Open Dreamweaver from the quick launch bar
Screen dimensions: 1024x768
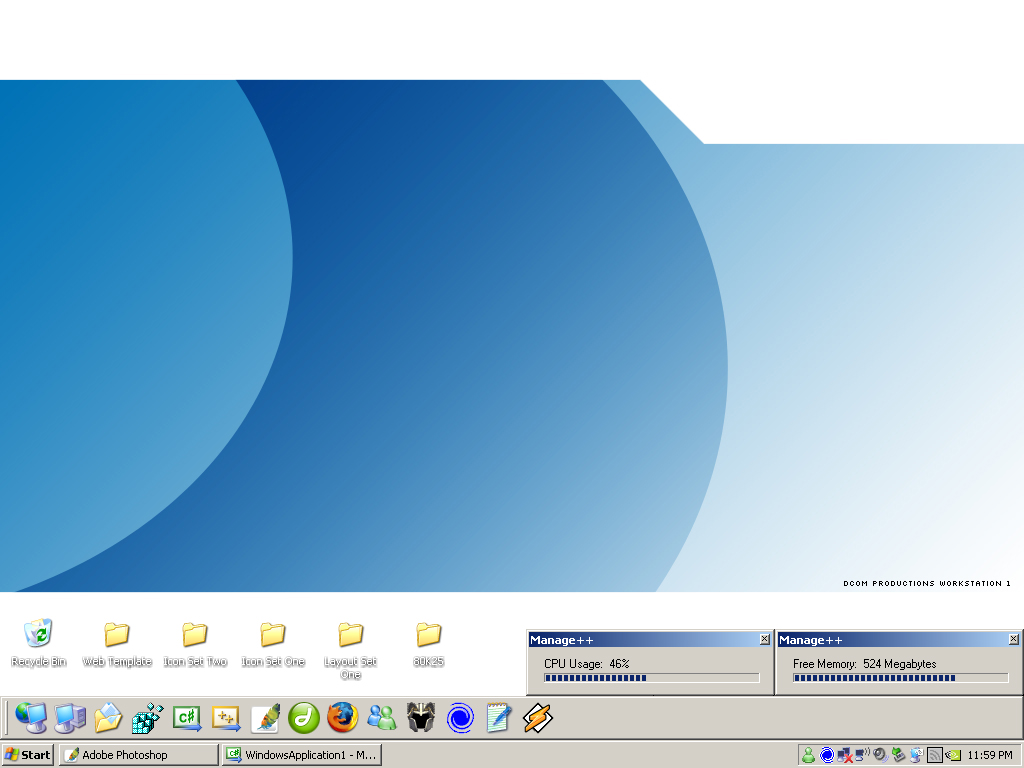(x=304, y=717)
